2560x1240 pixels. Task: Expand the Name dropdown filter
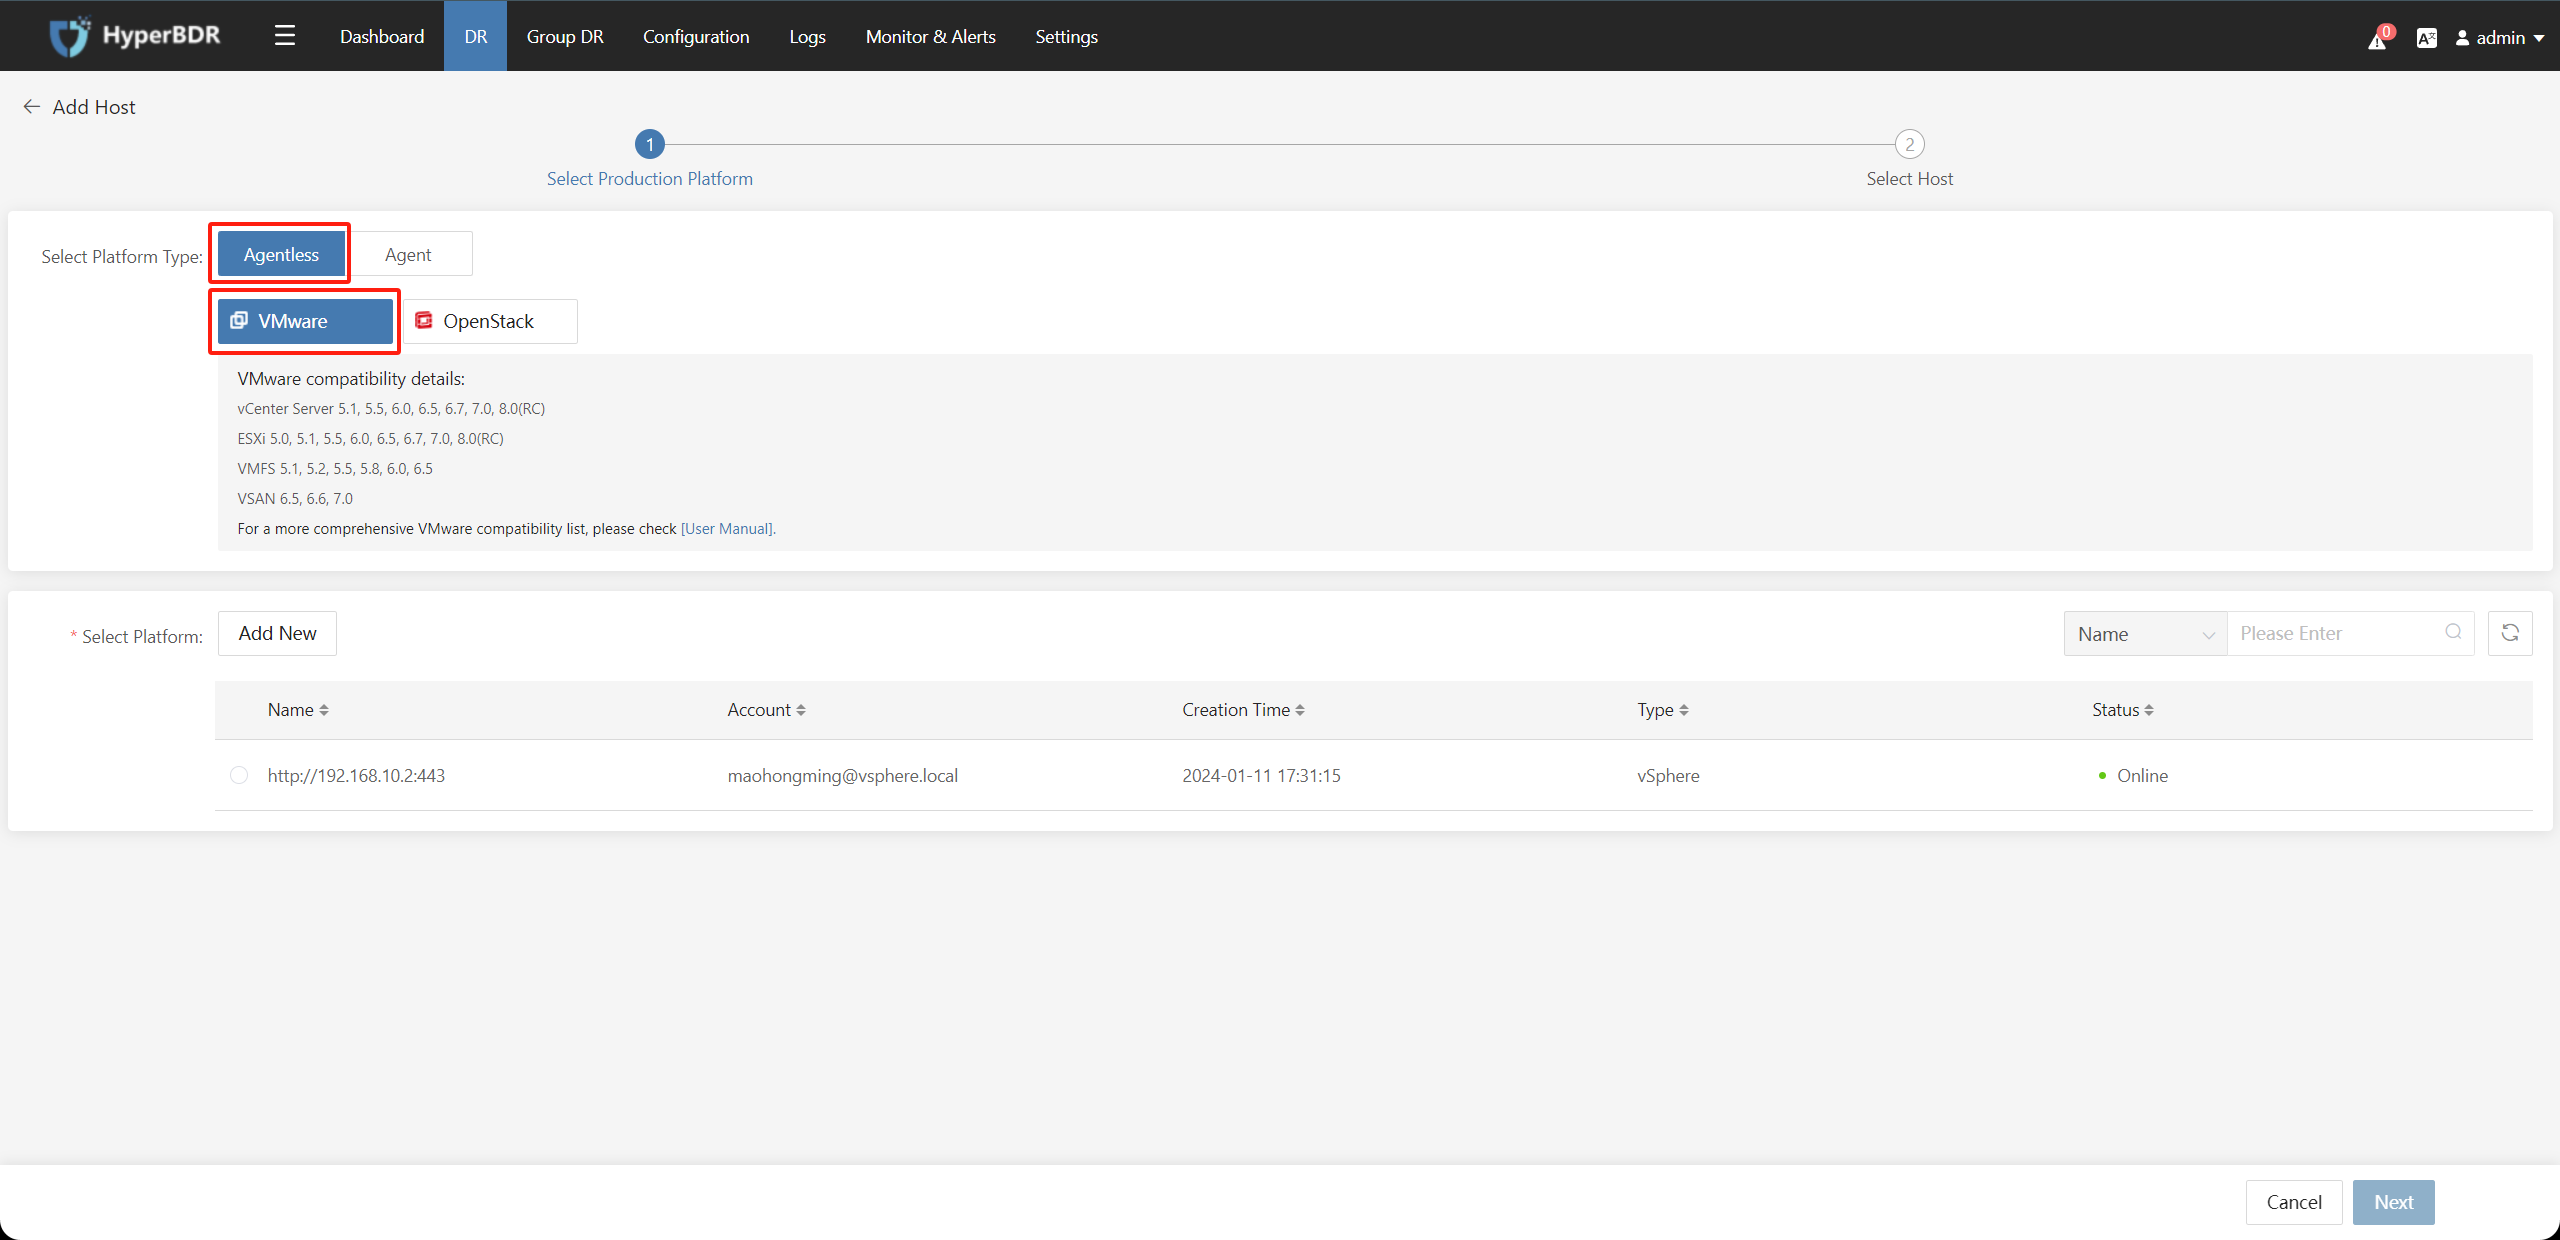[2142, 633]
